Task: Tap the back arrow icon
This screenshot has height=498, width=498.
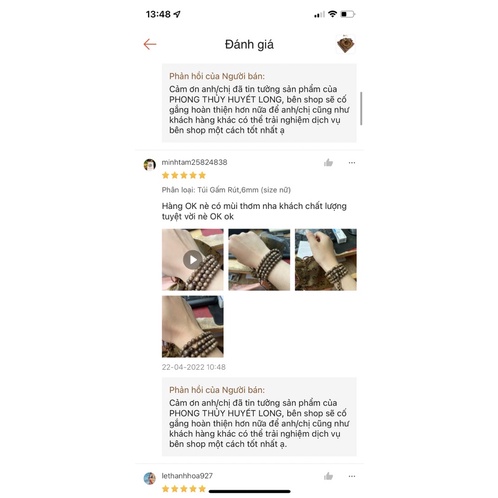Action: (x=150, y=44)
